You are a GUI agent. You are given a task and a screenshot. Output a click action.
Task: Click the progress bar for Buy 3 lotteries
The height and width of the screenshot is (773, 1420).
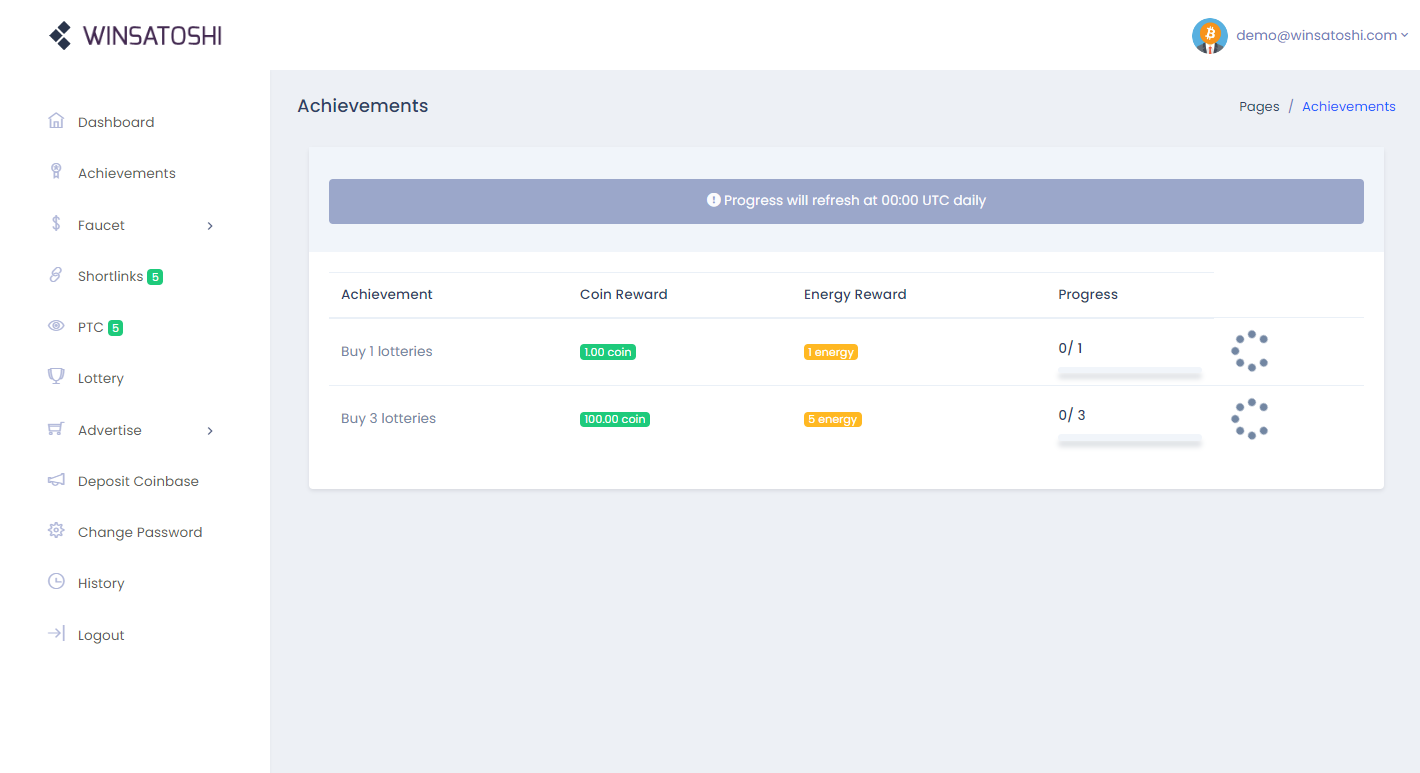[1130, 439]
